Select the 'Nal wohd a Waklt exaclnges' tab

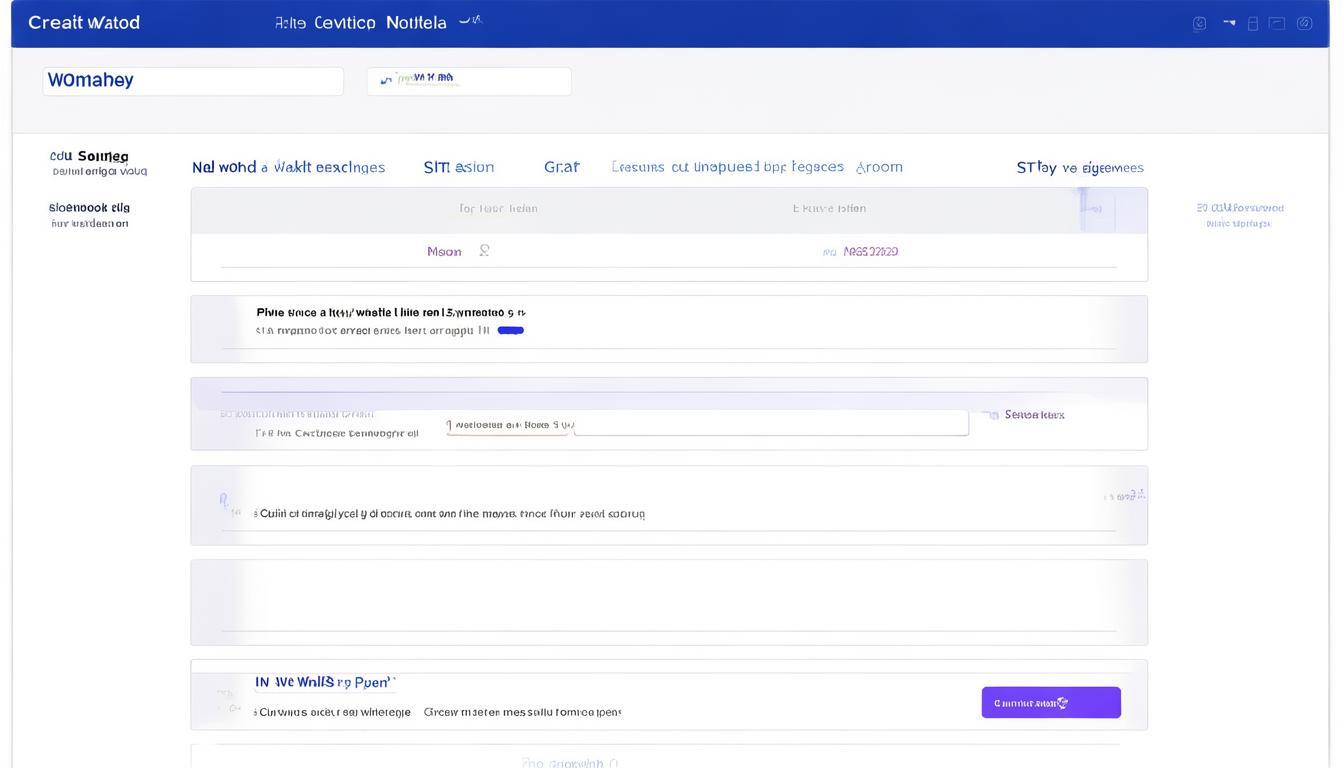pyautogui.click(x=288, y=167)
